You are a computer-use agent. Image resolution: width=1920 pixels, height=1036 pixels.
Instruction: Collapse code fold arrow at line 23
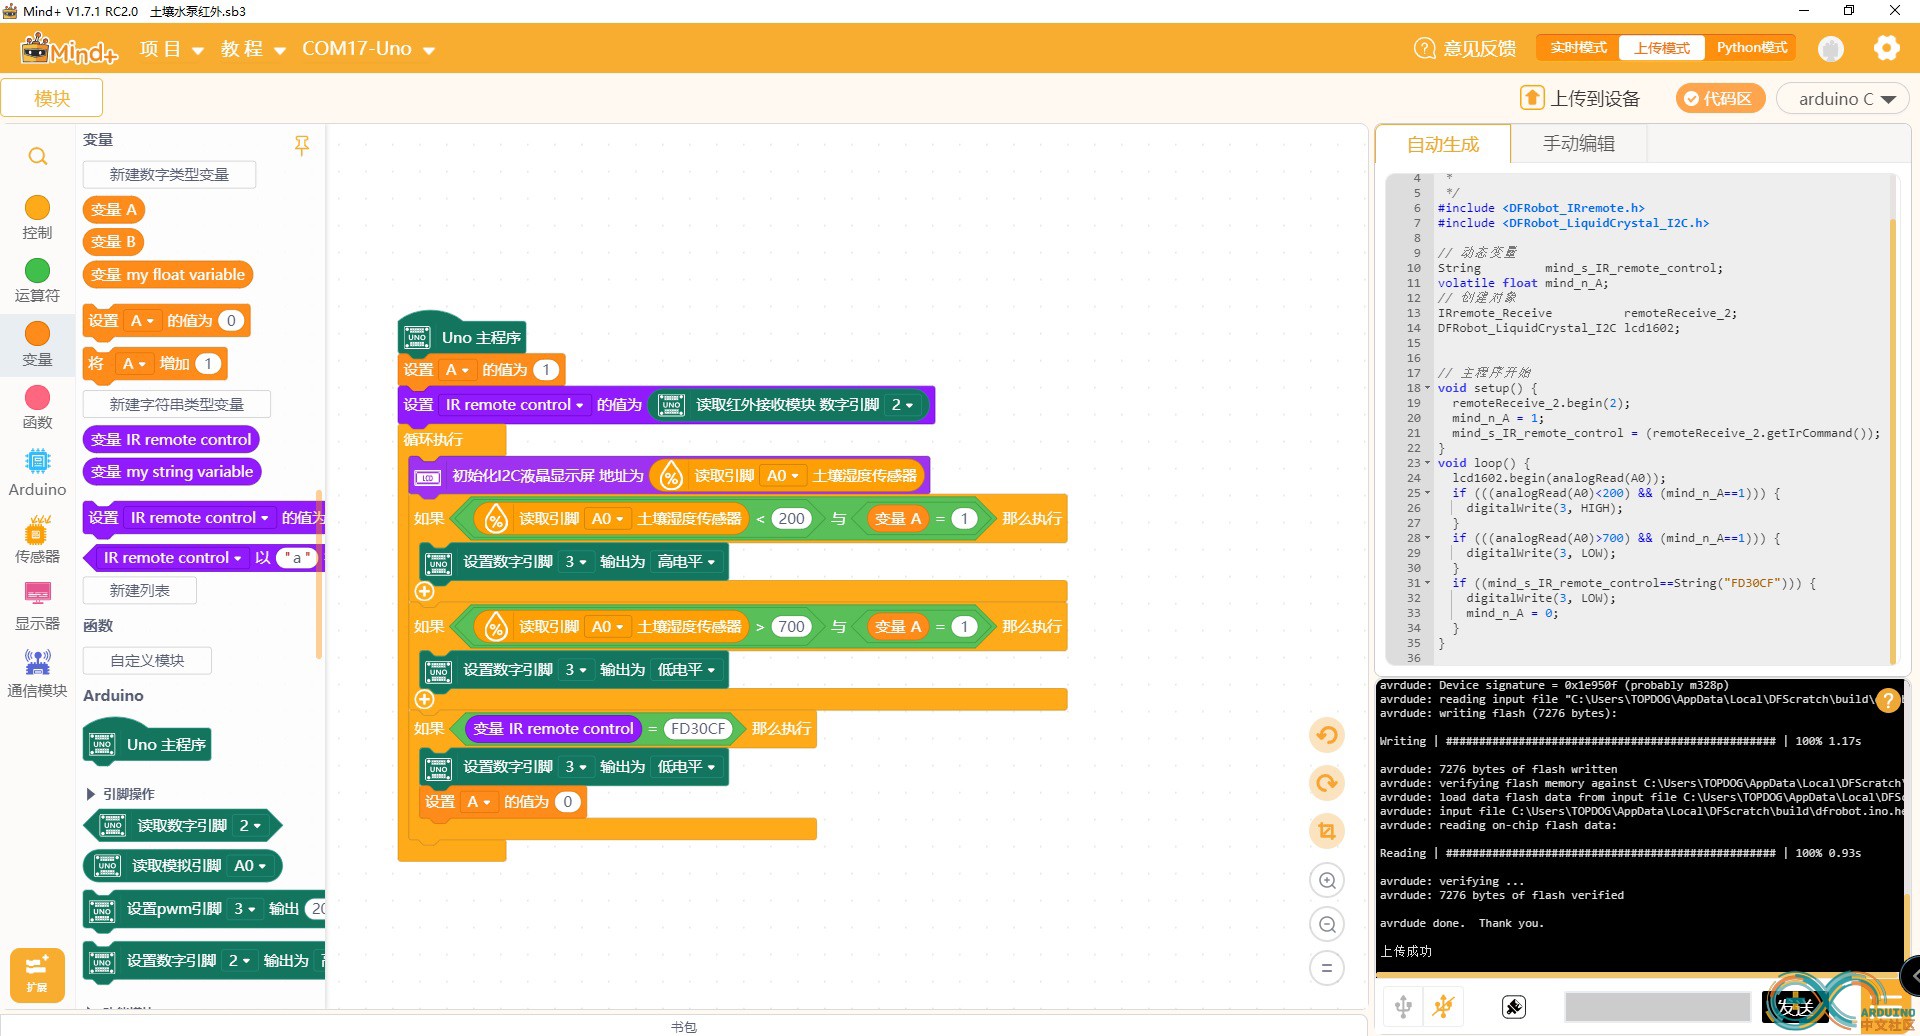pos(1427,463)
